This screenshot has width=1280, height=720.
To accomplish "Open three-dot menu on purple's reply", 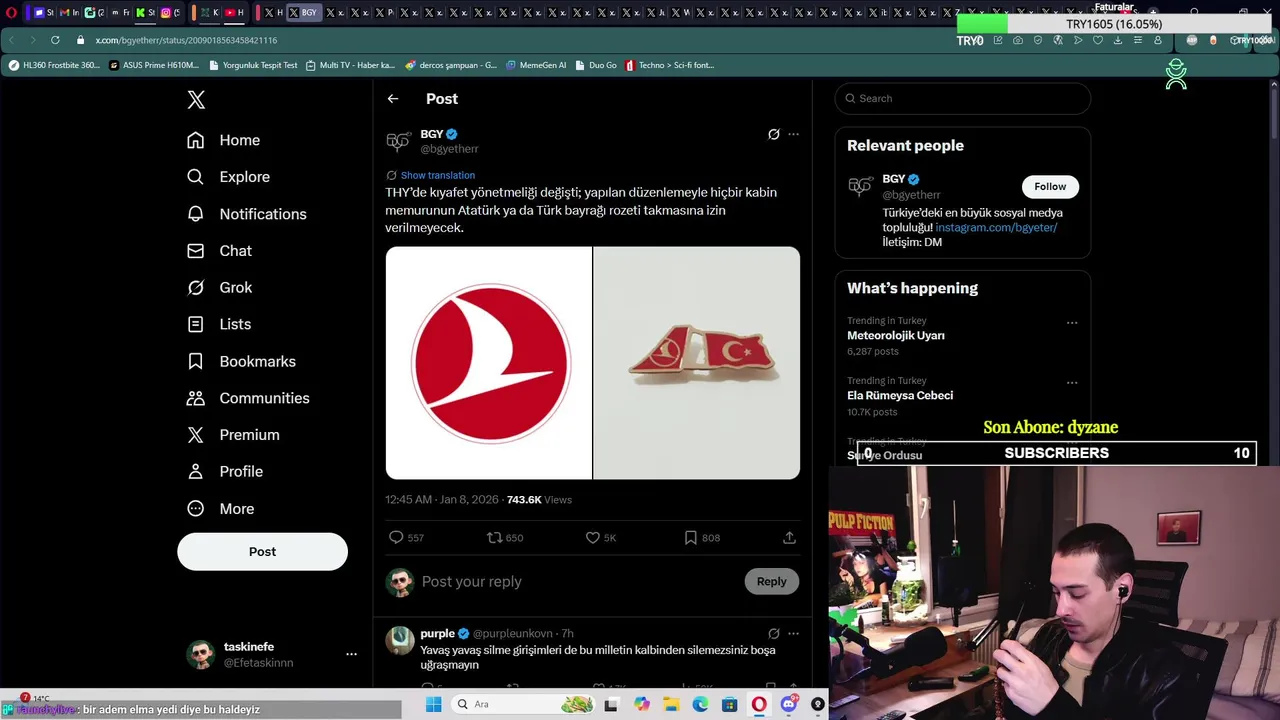I will (x=793, y=634).
